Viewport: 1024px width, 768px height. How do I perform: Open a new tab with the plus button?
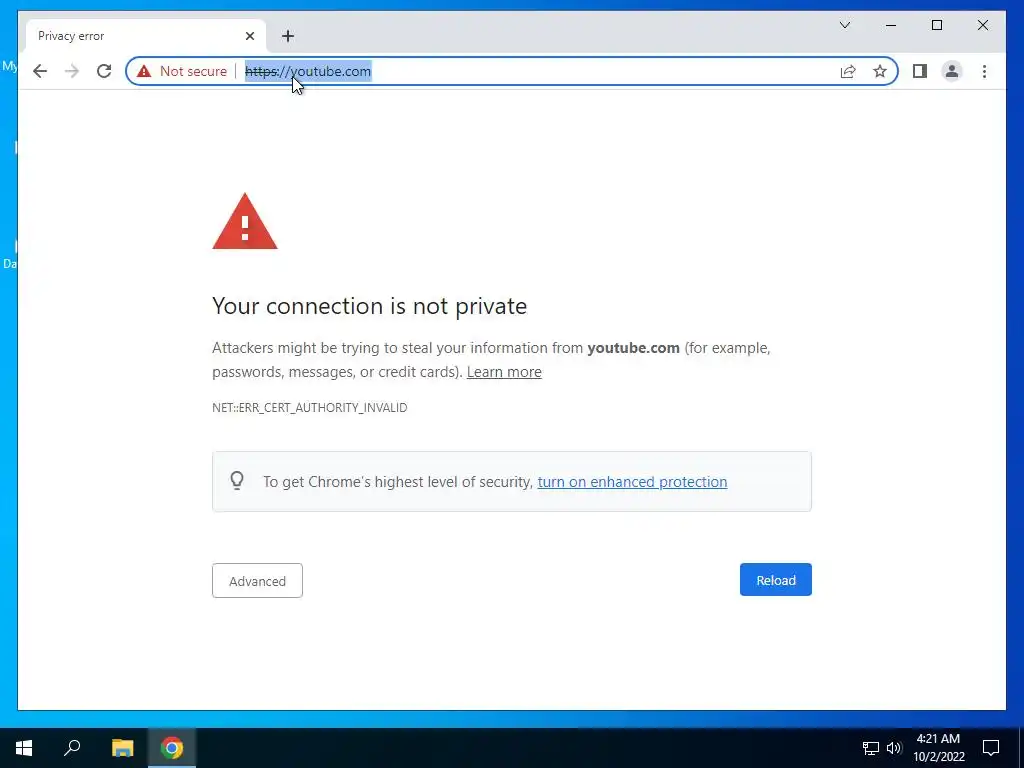click(x=288, y=36)
